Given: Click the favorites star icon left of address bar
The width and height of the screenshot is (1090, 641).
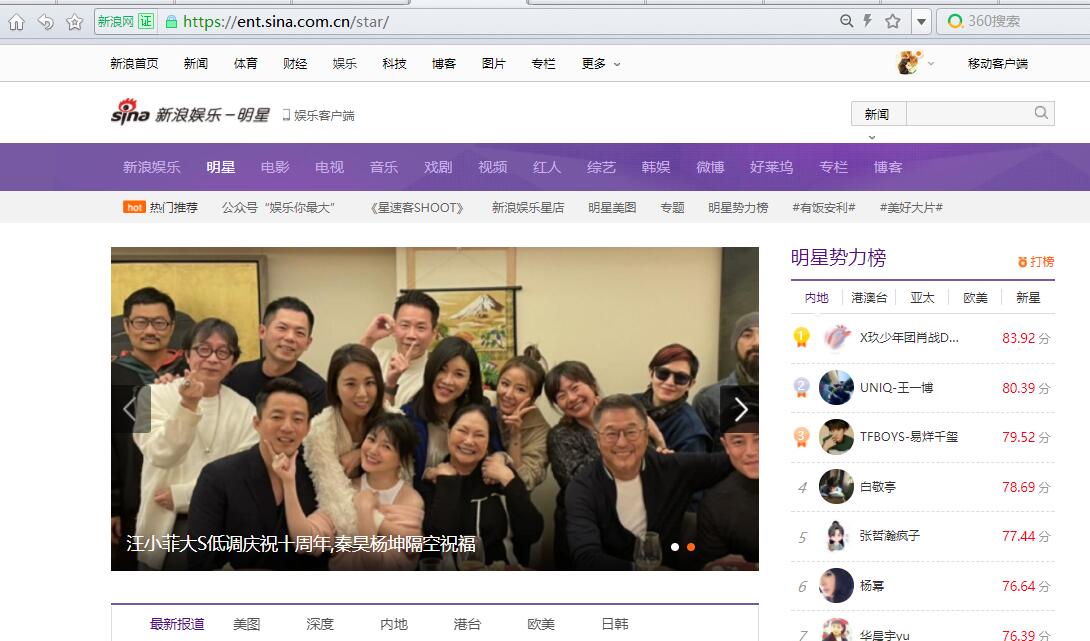Looking at the screenshot, I should tap(74, 22).
